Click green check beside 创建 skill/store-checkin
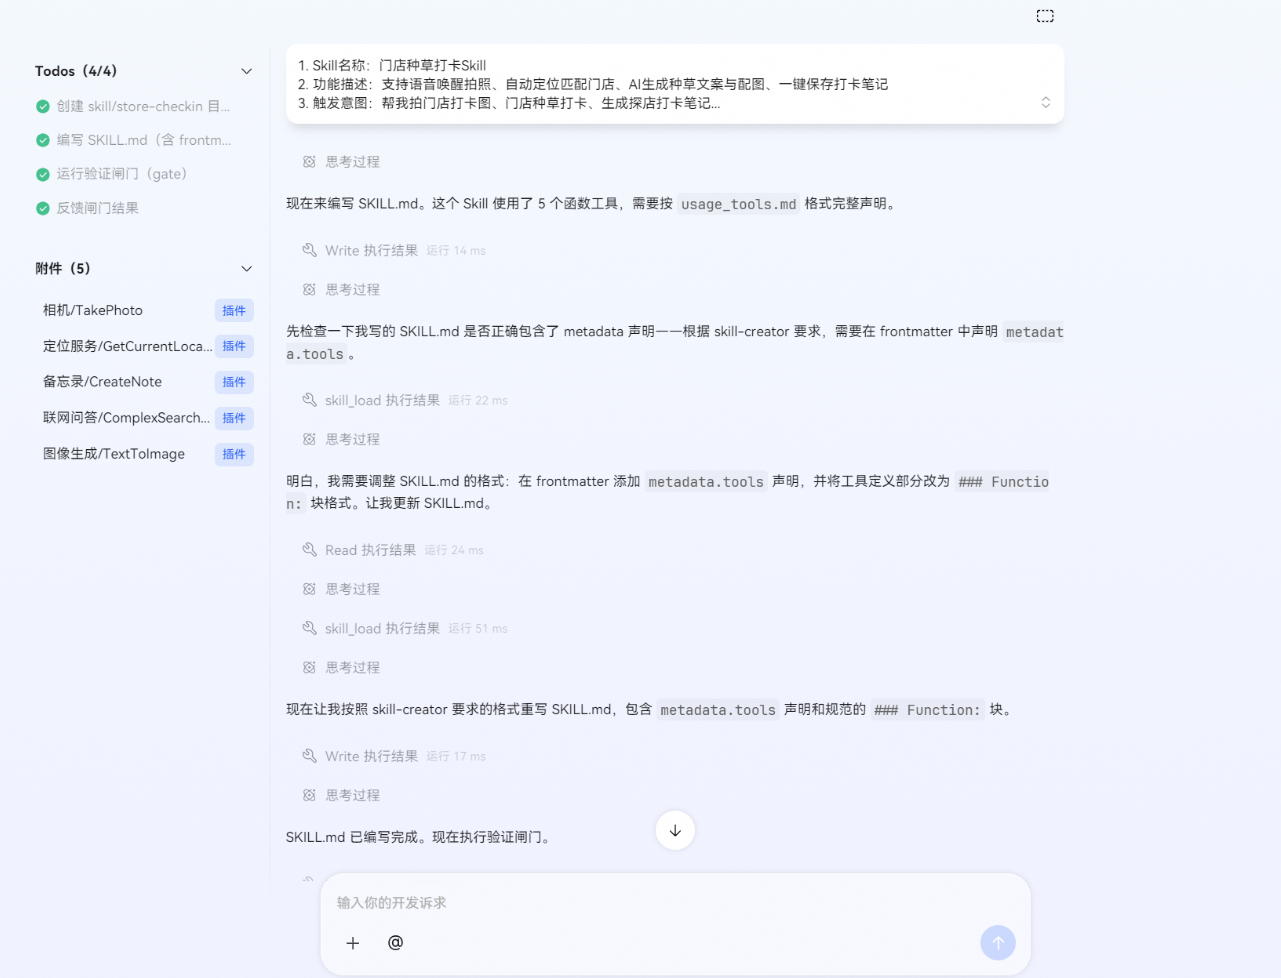Viewport: 1281px width, 978px height. (x=42, y=106)
